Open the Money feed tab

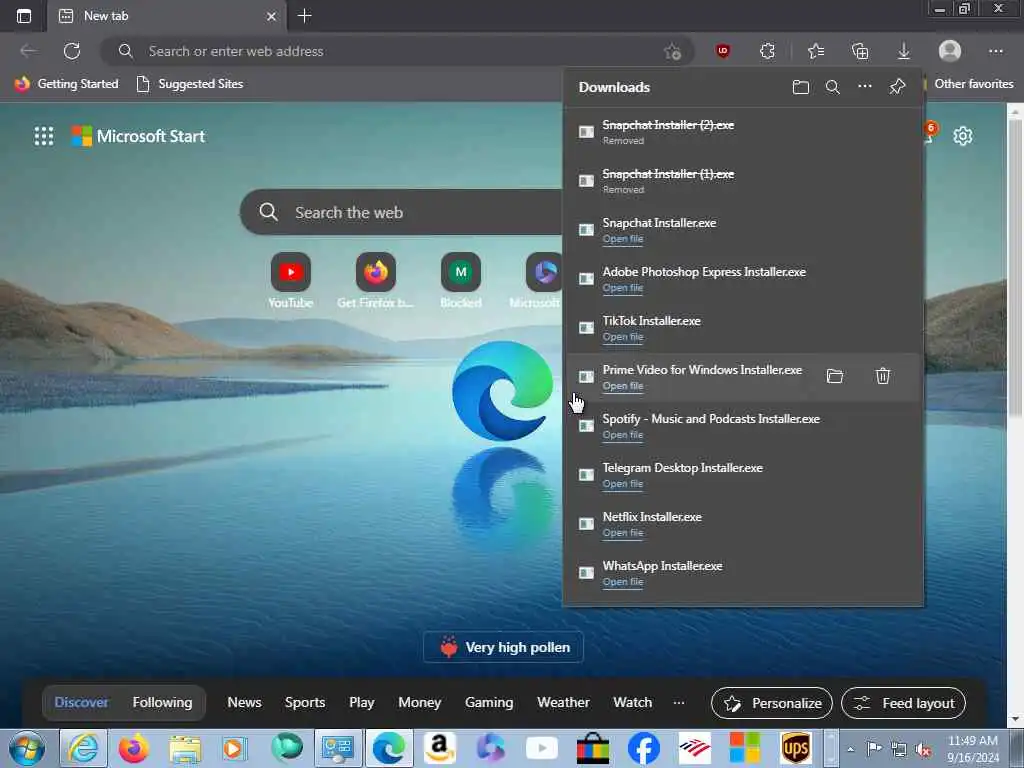pos(420,703)
